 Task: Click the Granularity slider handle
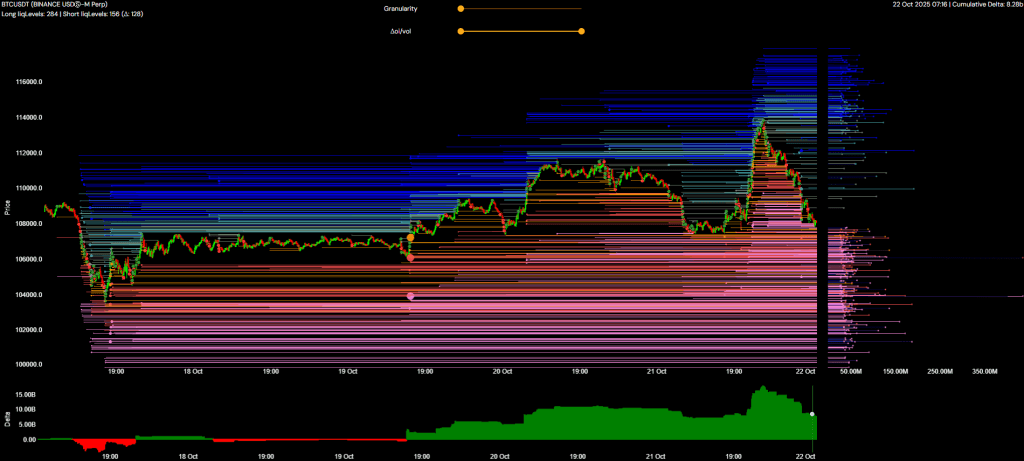click(x=460, y=8)
